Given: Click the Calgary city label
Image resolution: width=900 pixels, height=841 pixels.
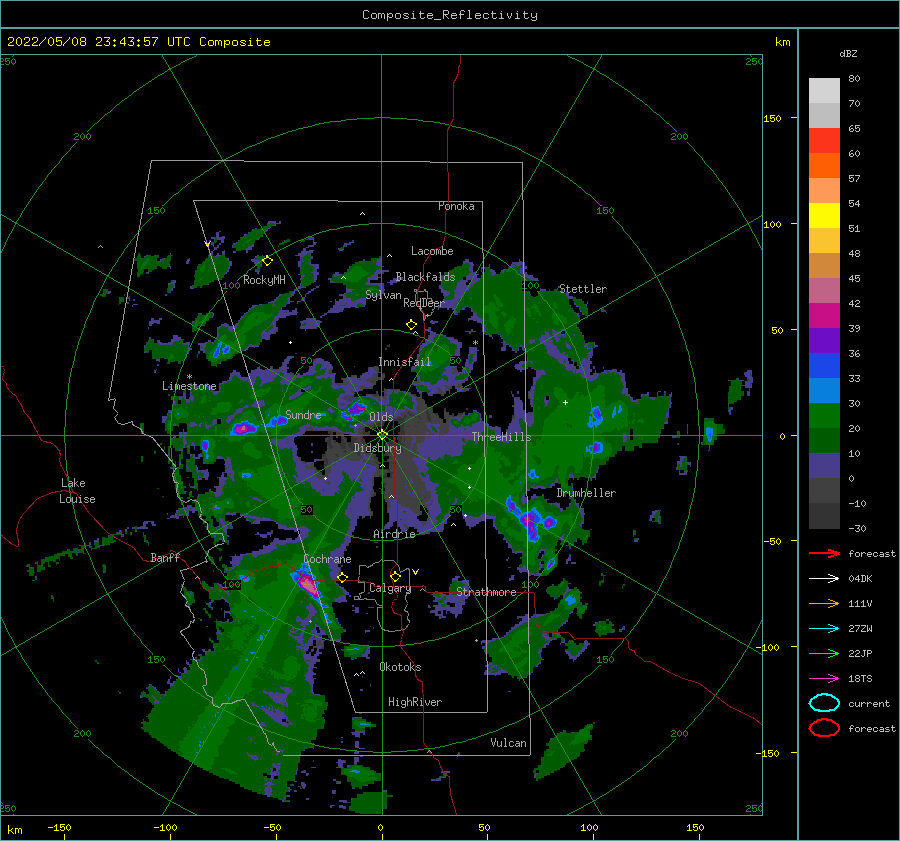Looking at the screenshot, I should (390, 588).
